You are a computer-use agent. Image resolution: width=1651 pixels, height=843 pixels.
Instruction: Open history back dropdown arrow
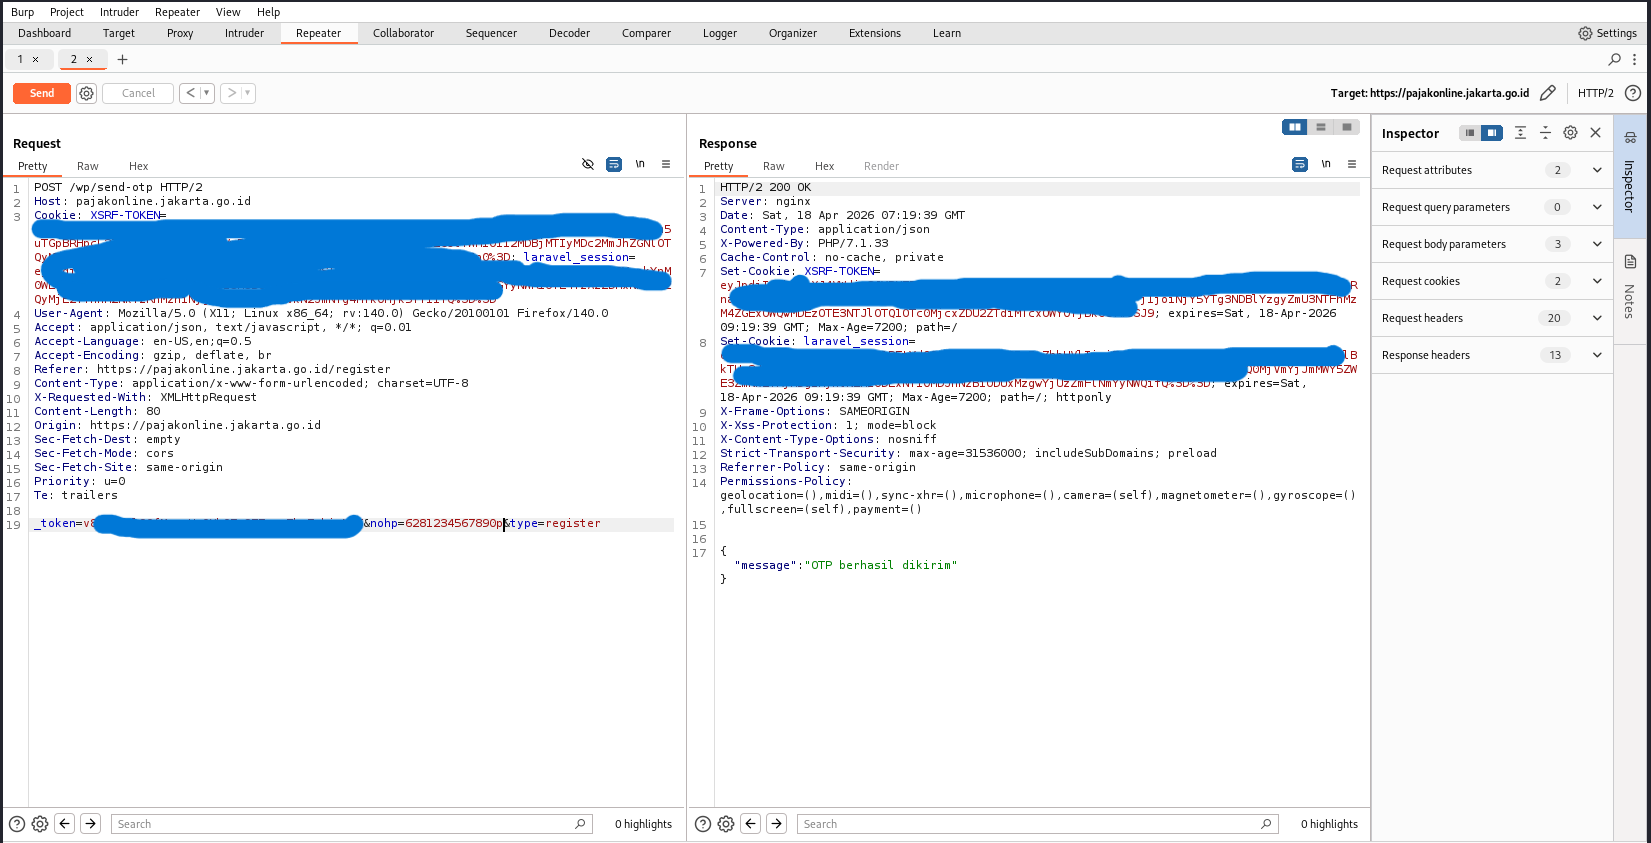click(x=207, y=93)
